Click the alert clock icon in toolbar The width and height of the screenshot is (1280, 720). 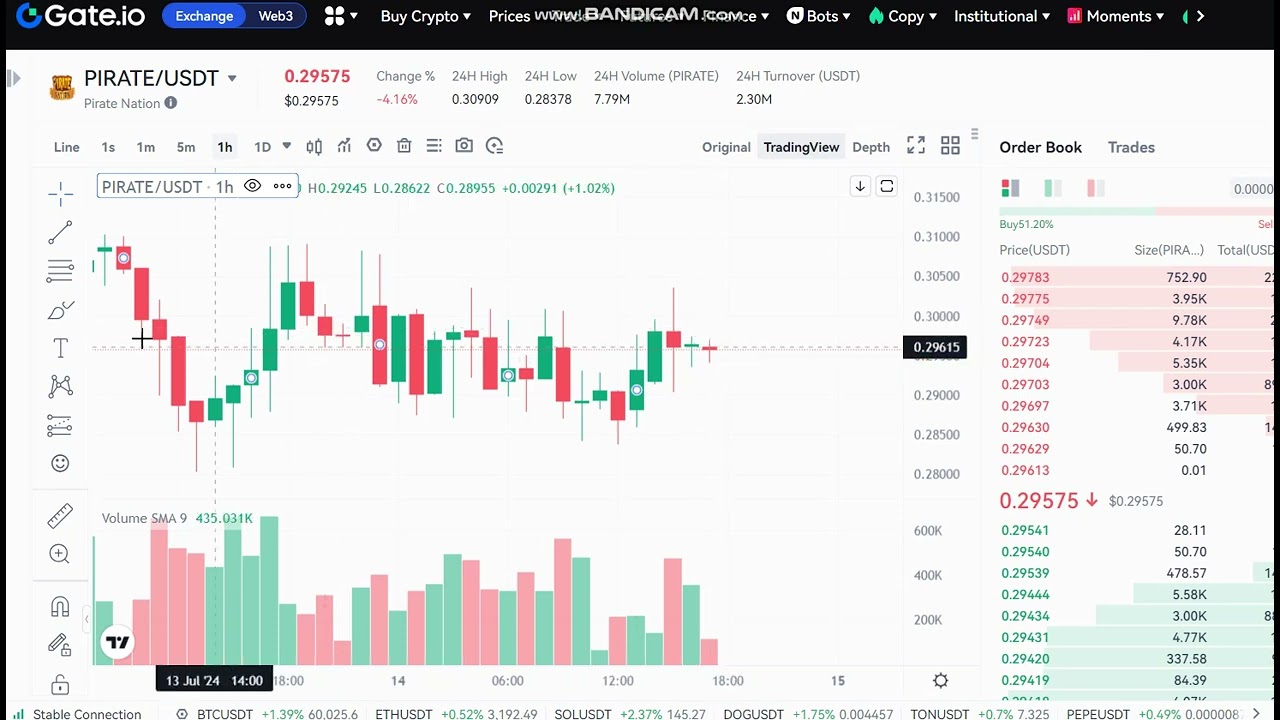pos(494,146)
